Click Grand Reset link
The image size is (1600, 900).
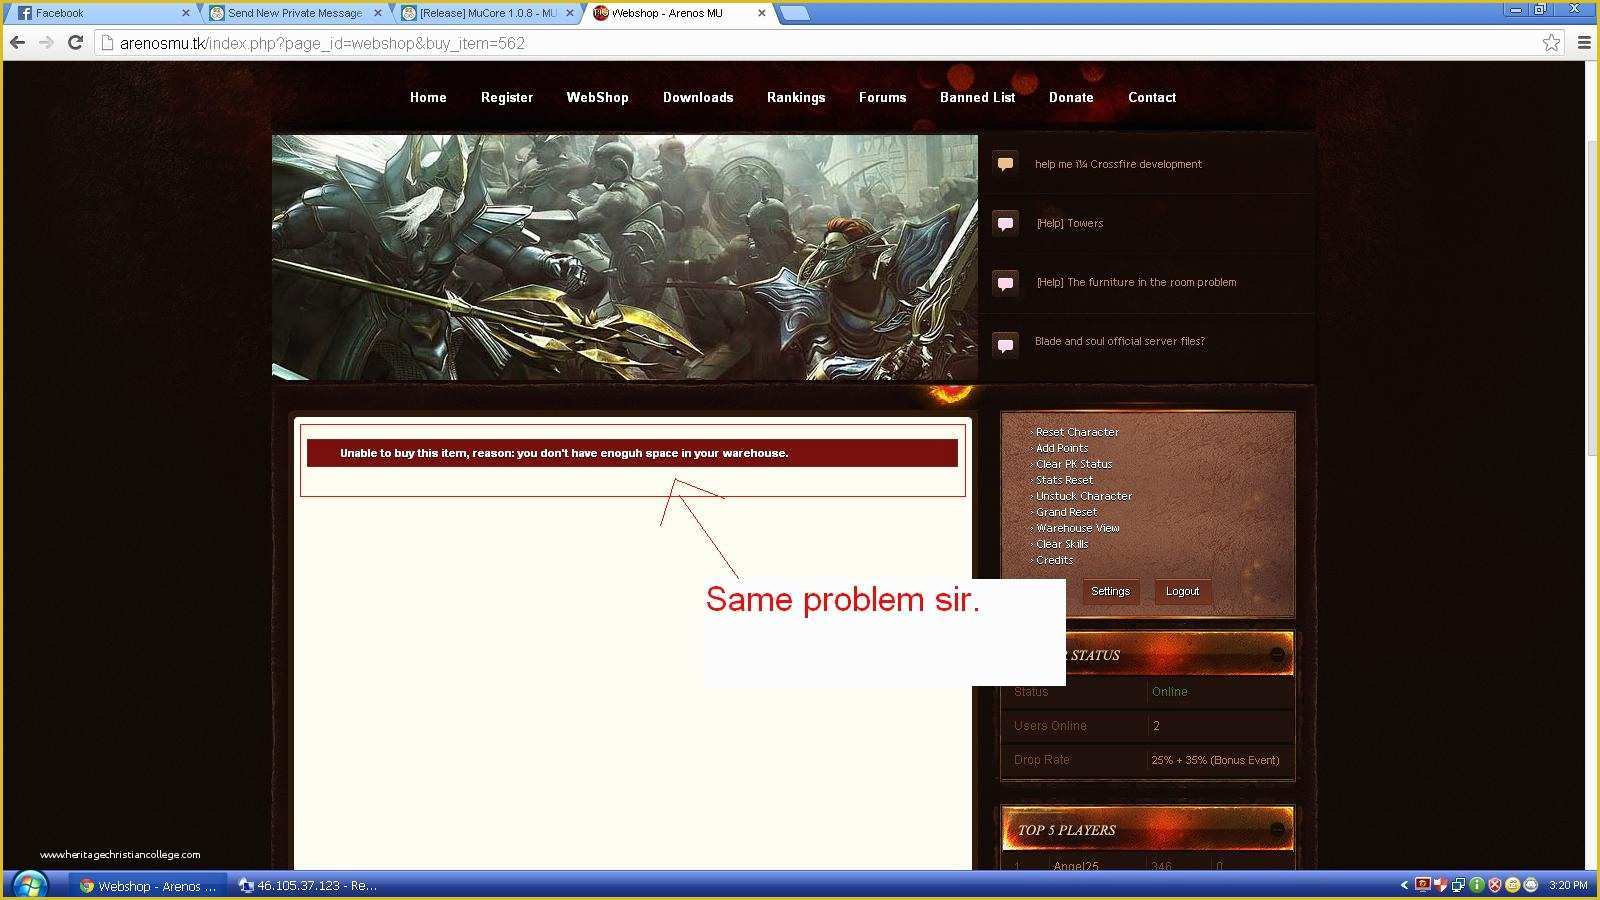tap(1066, 512)
